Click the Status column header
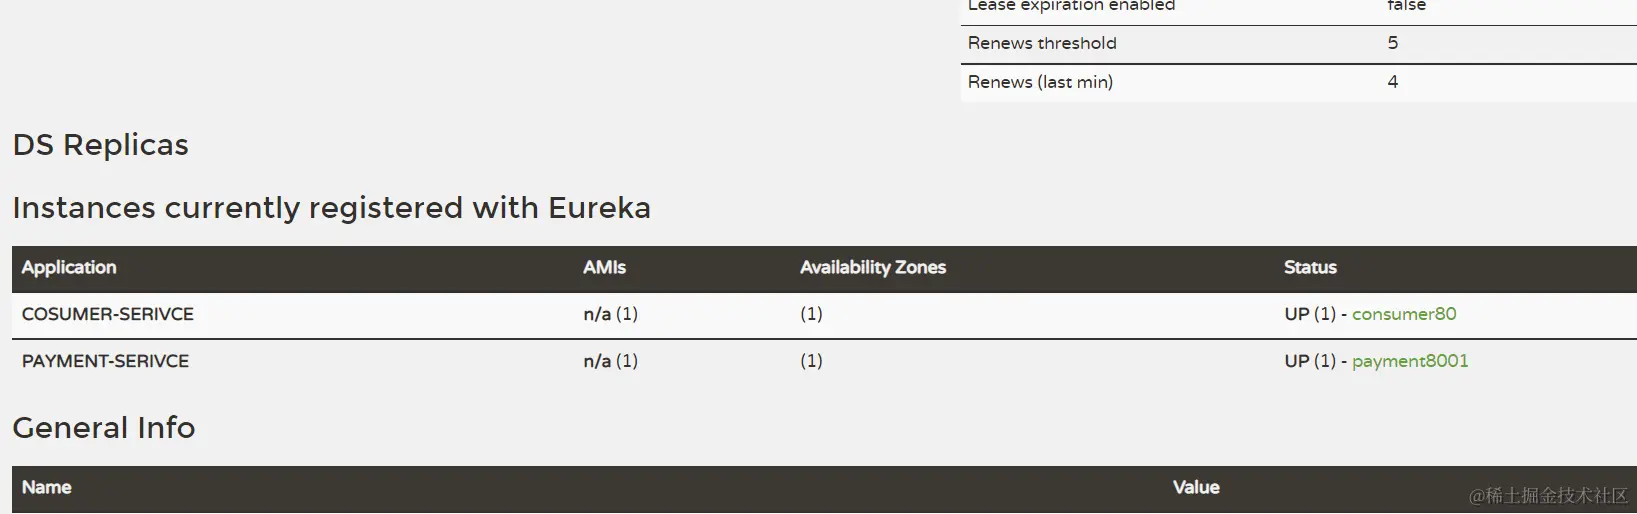Screen dimensions: 1637x514 [1310, 268]
